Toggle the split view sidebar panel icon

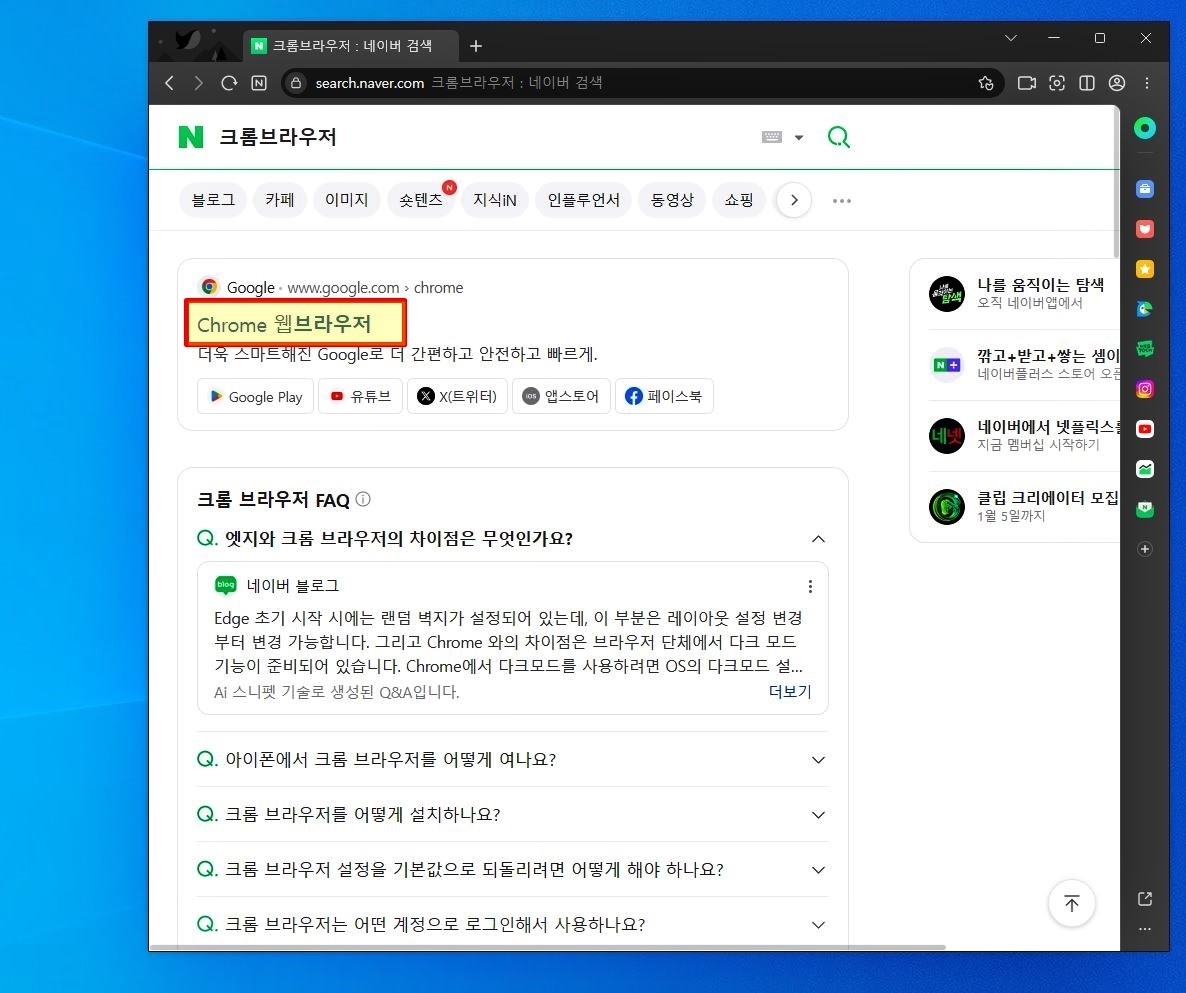point(1087,83)
